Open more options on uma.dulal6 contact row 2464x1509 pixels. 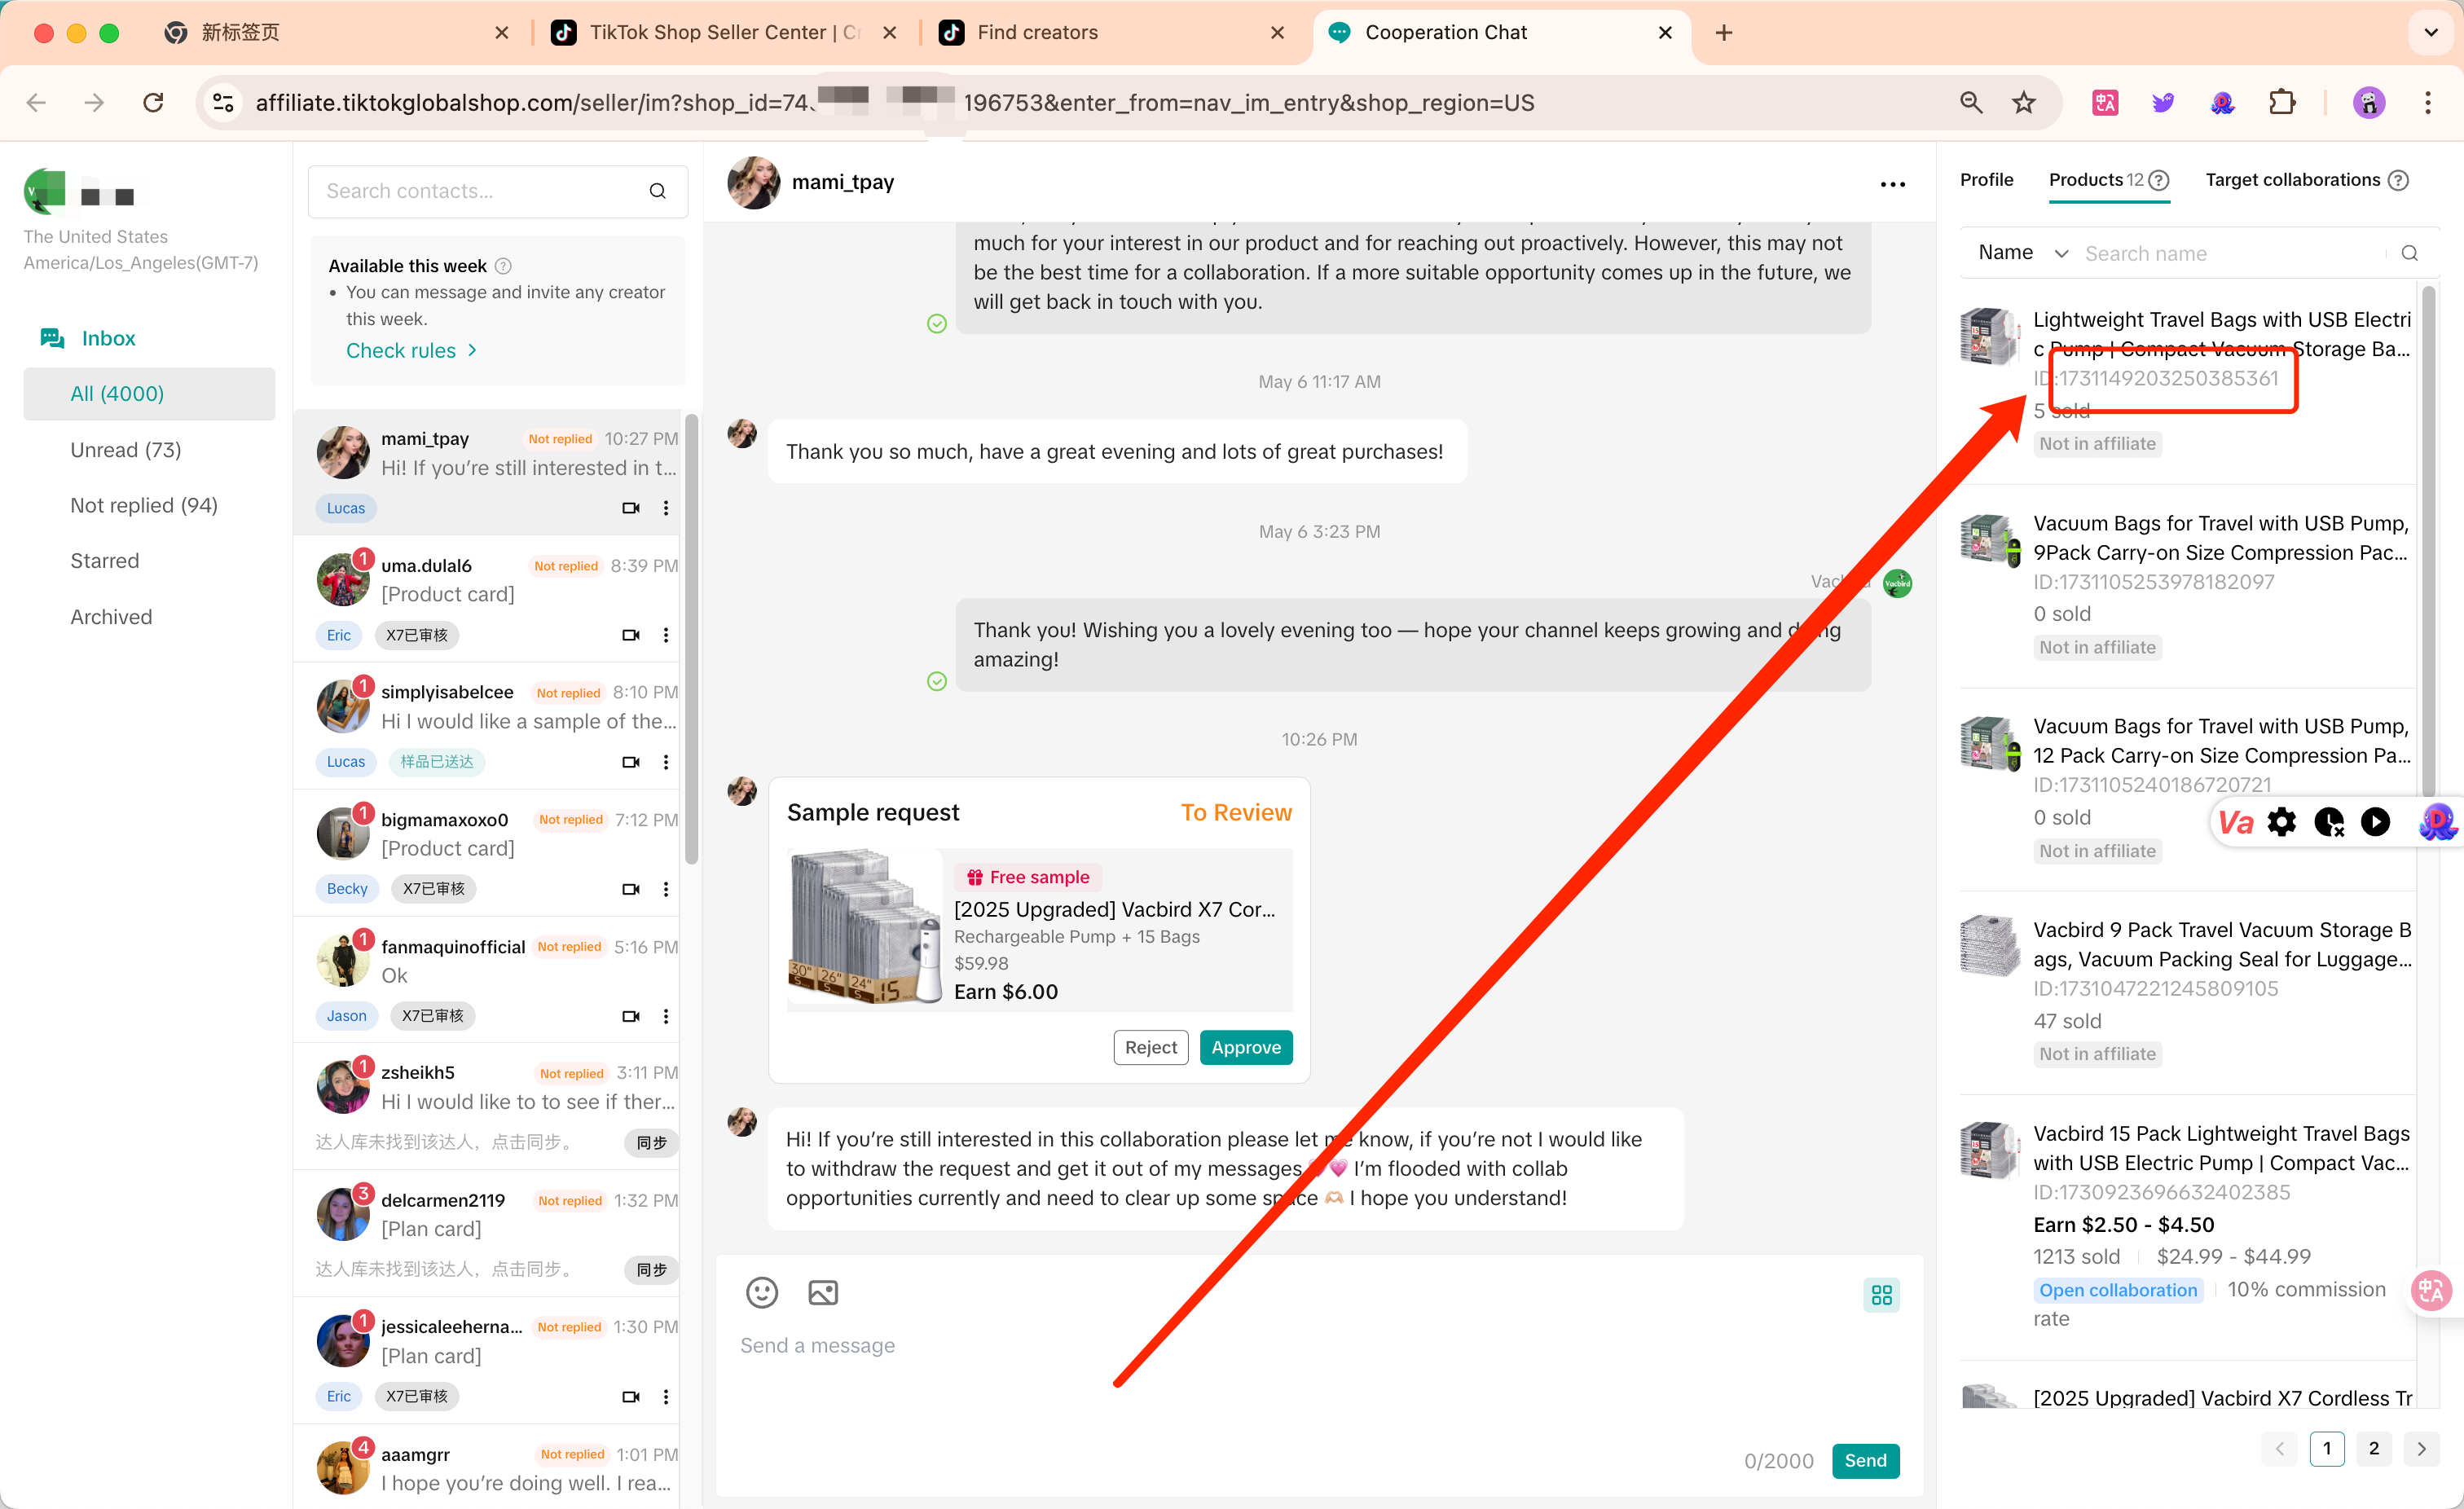tap(666, 635)
